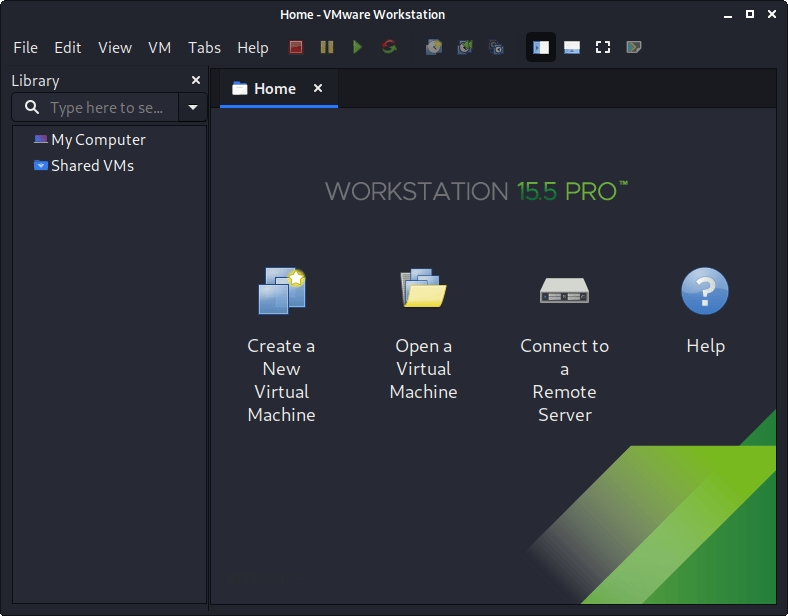Click the Unity mode toolbar icon
The width and height of the screenshot is (788, 616).
point(633,47)
